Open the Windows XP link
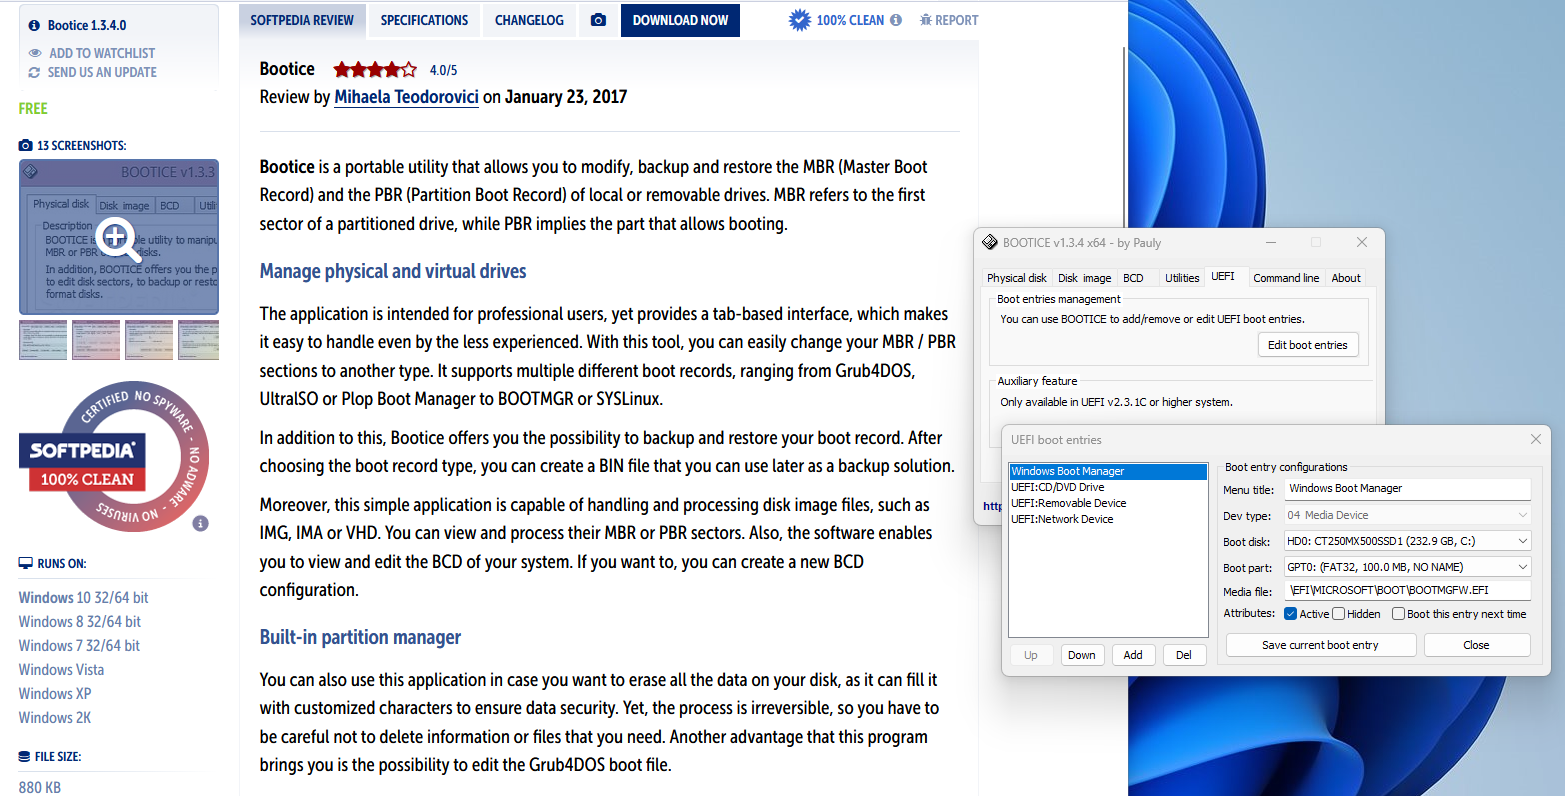 coord(55,694)
